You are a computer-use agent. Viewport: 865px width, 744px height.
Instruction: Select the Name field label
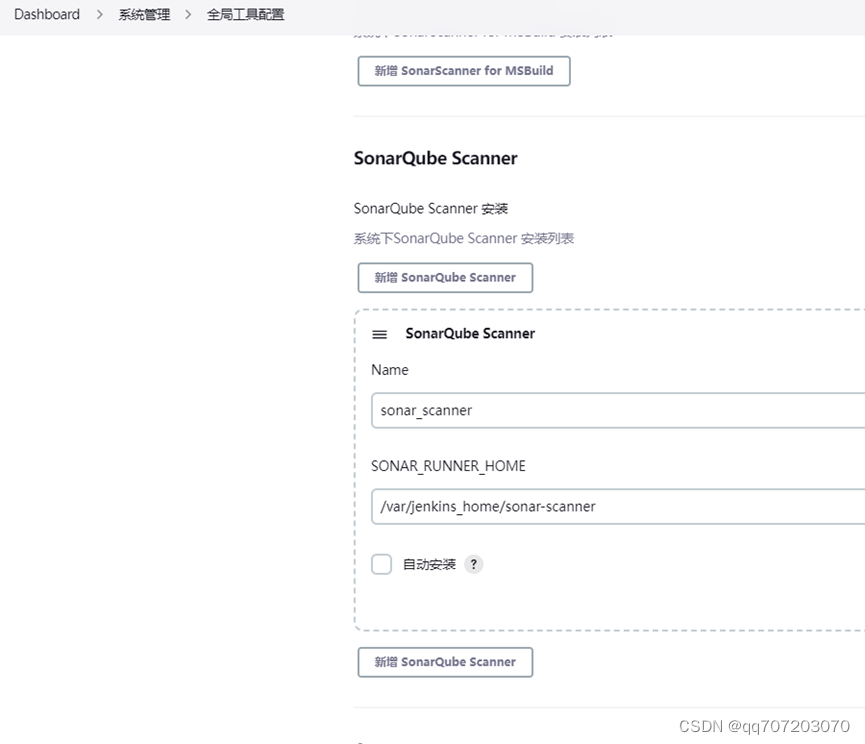pyautogui.click(x=389, y=370)
